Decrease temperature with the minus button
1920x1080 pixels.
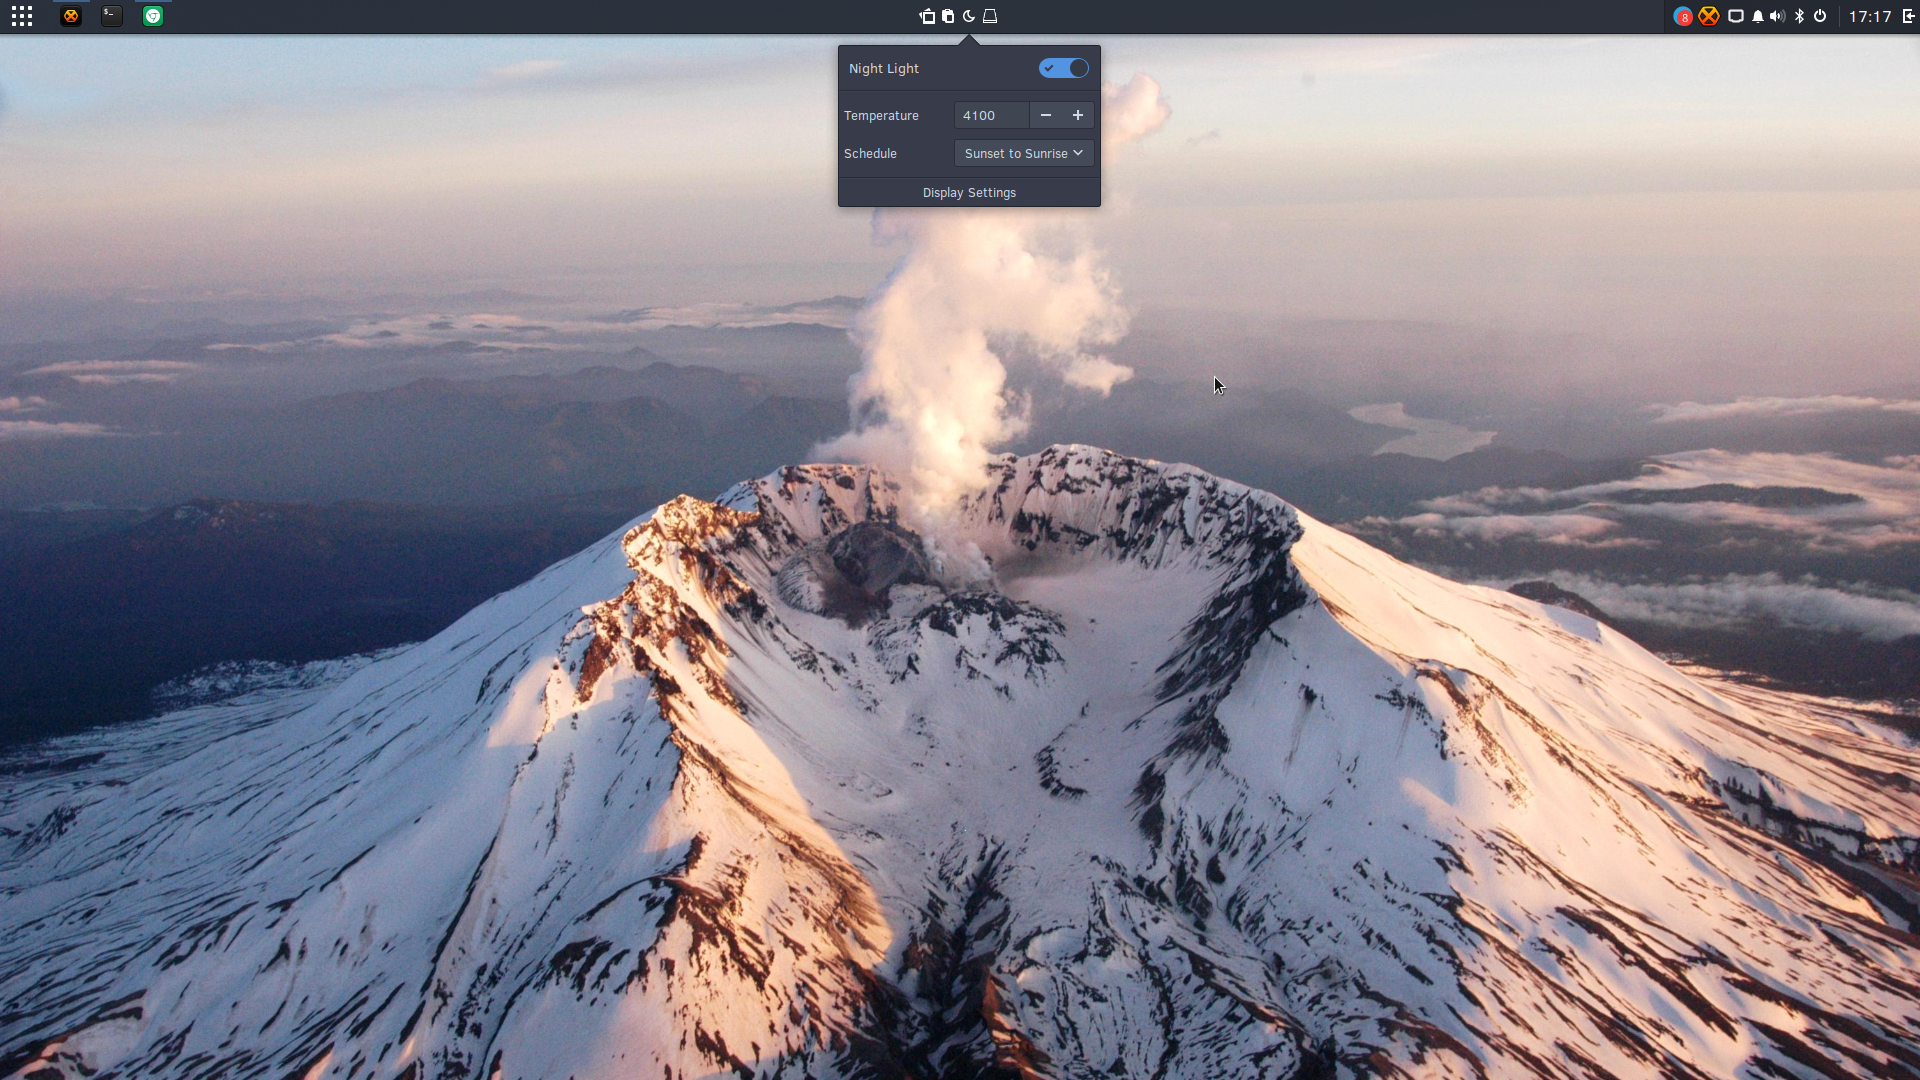[x=1046, y=115]
